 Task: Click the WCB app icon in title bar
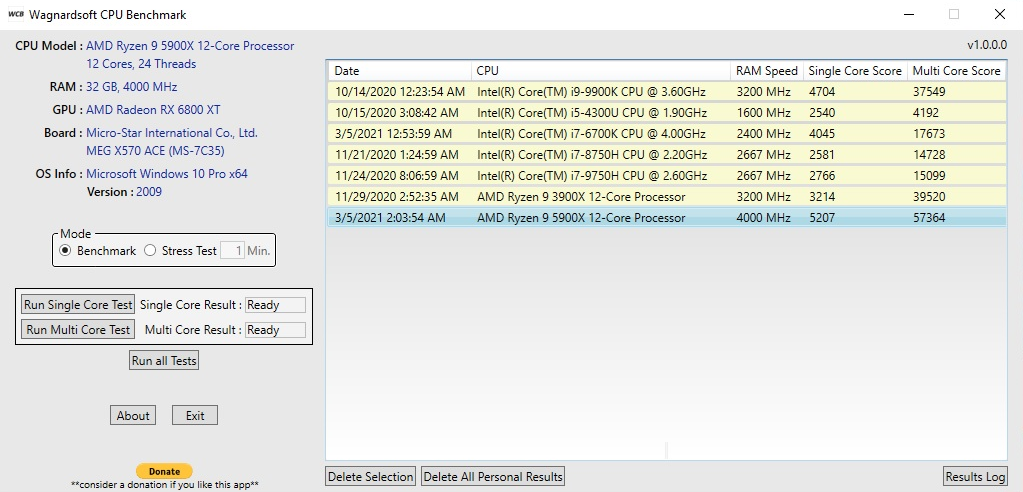[x=16, y=14]
